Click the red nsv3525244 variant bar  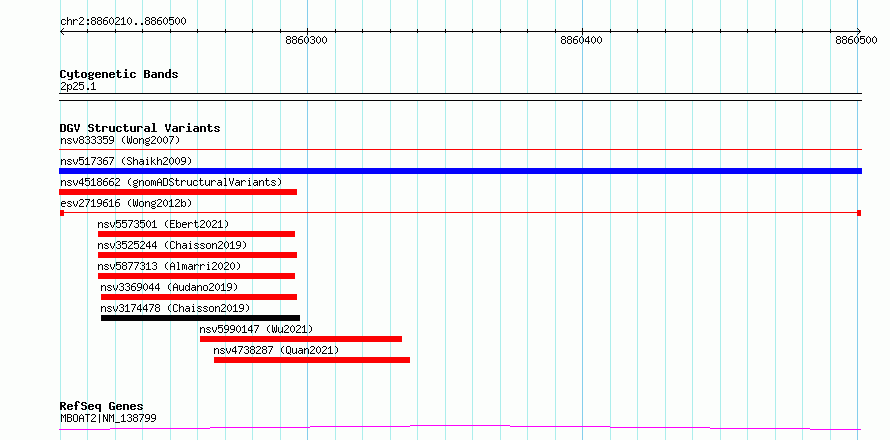[x=198, y=255]
